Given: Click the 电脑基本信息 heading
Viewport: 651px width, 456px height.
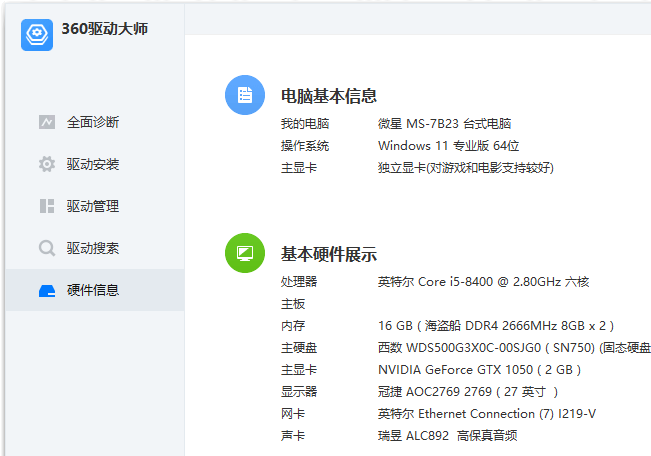Looking at the screenshot, I should coord(329,96).
